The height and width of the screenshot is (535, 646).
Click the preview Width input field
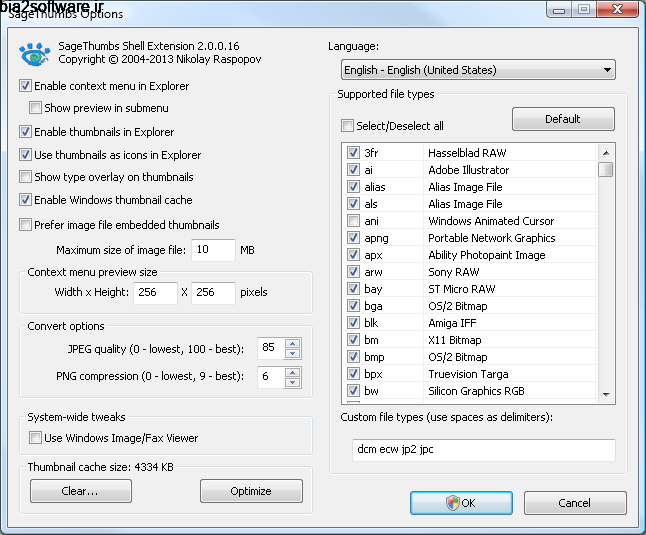(155, 292)
